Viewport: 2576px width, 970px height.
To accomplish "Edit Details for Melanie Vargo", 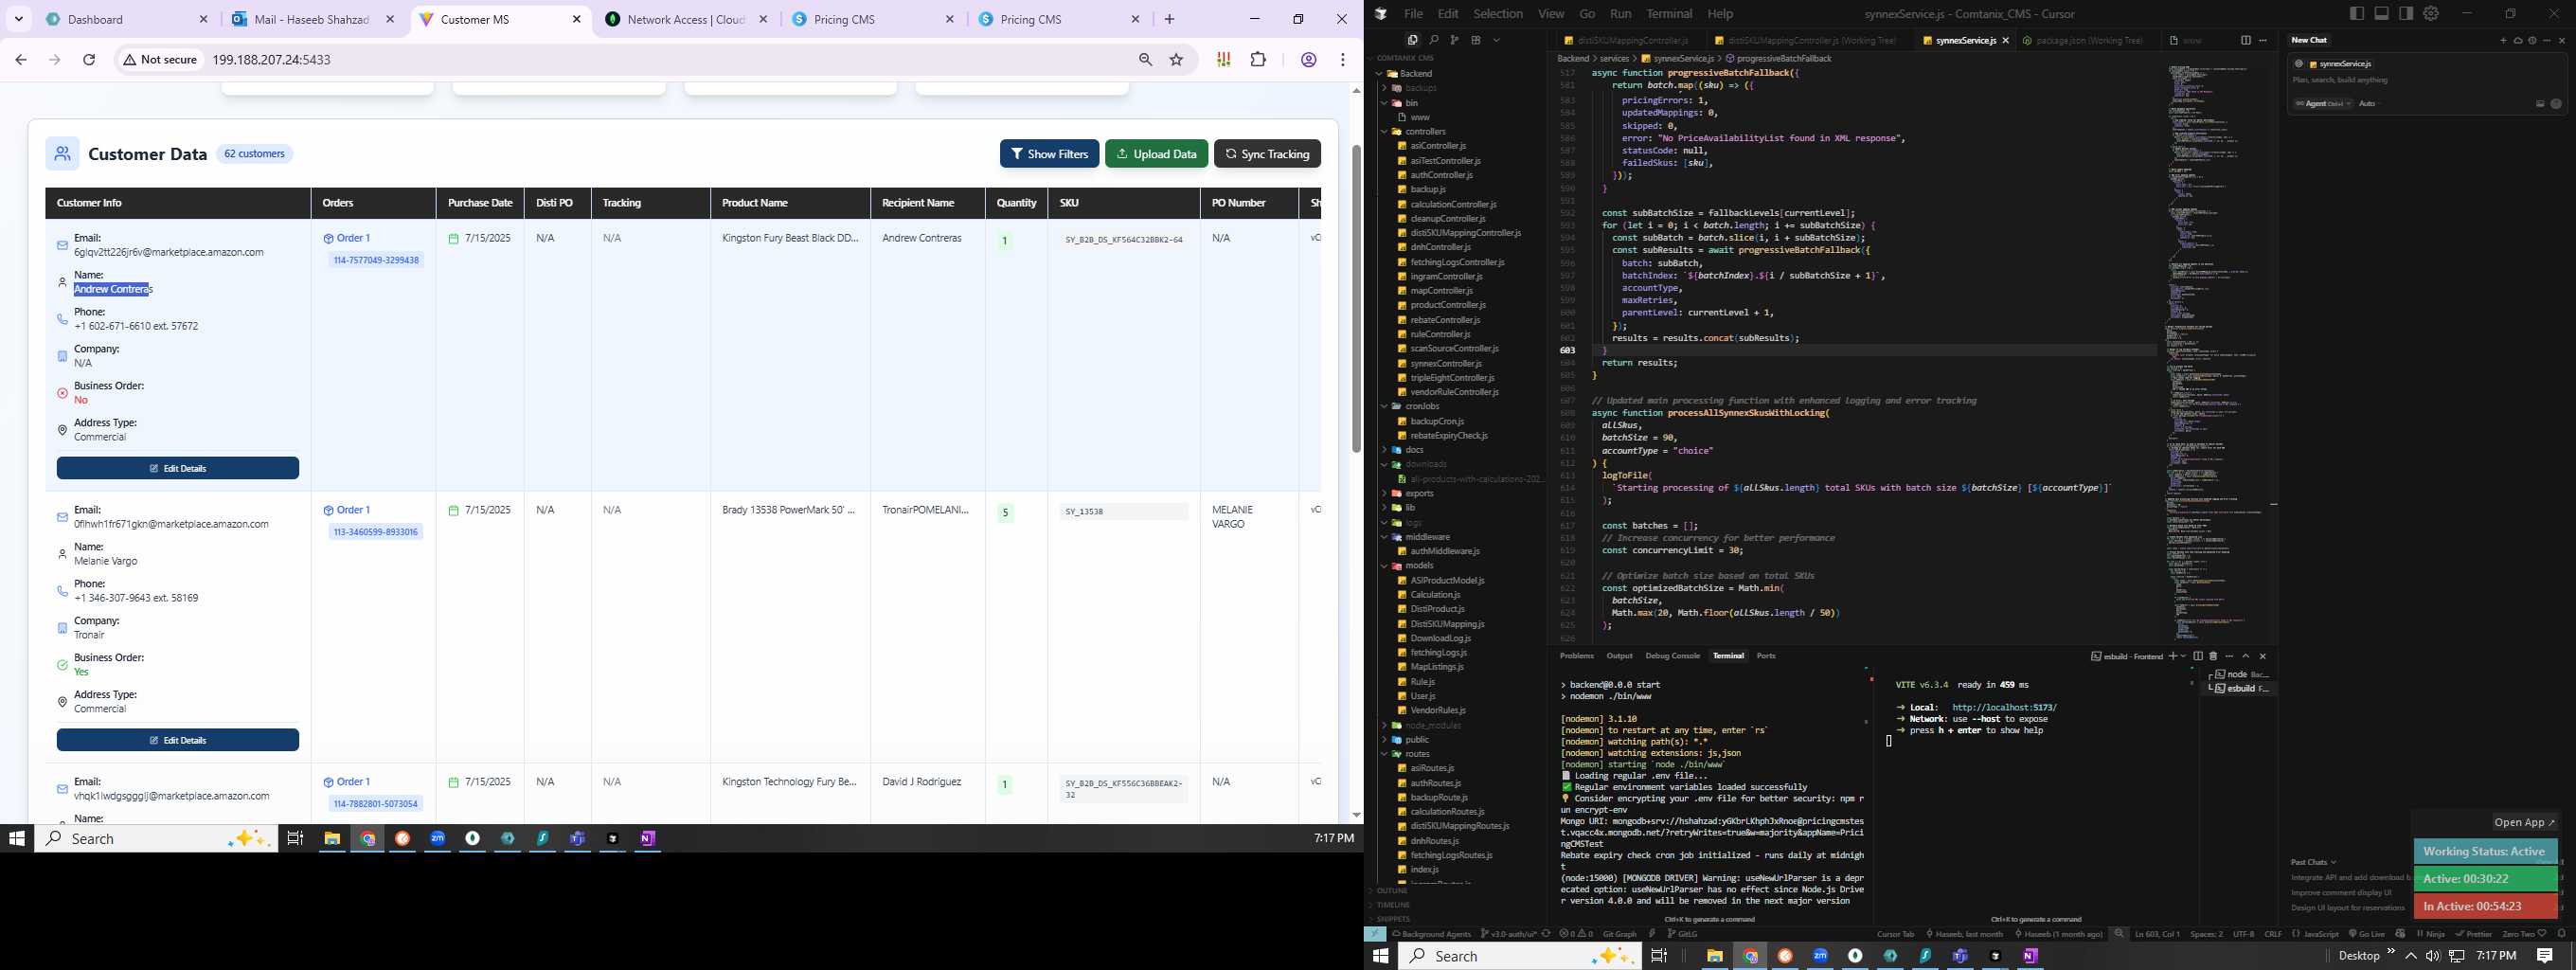I will (178, 740).
